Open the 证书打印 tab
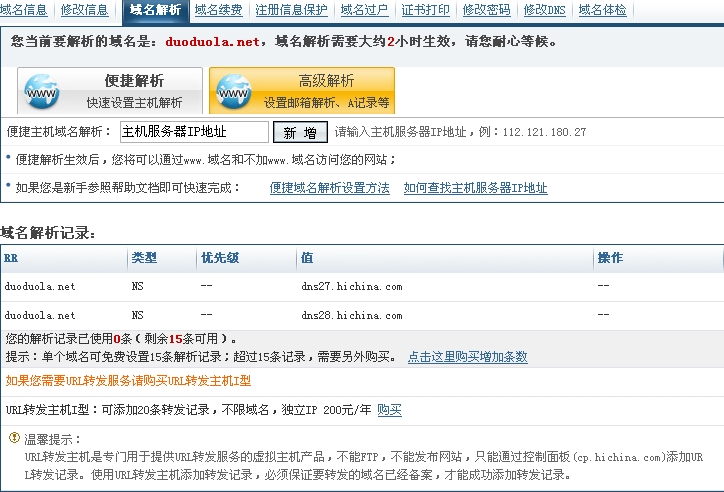Viewport: 724px width, 492px height. click(425, 10)
